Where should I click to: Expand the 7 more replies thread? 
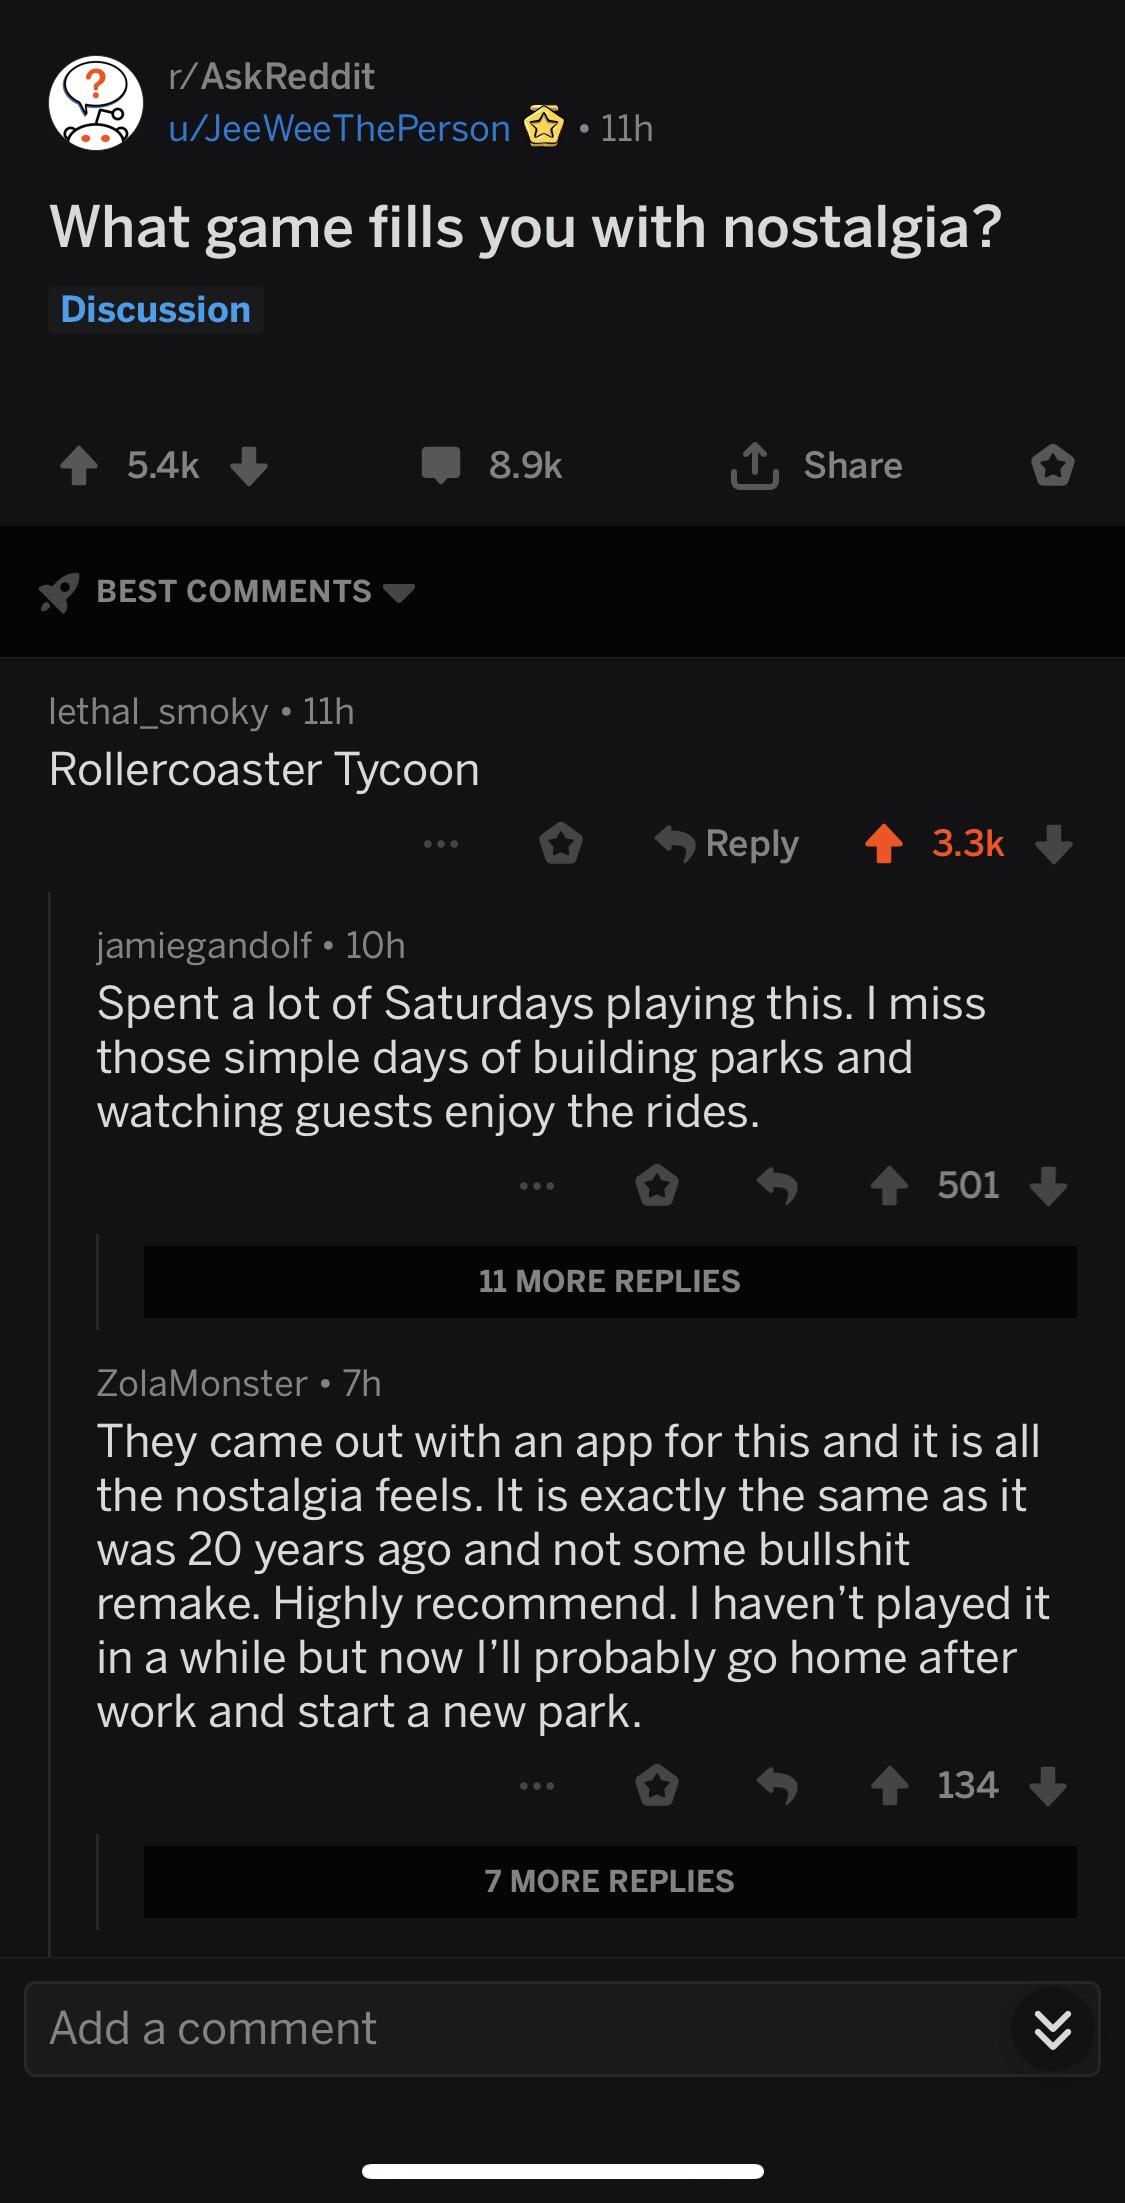(x=609, y=1881)
